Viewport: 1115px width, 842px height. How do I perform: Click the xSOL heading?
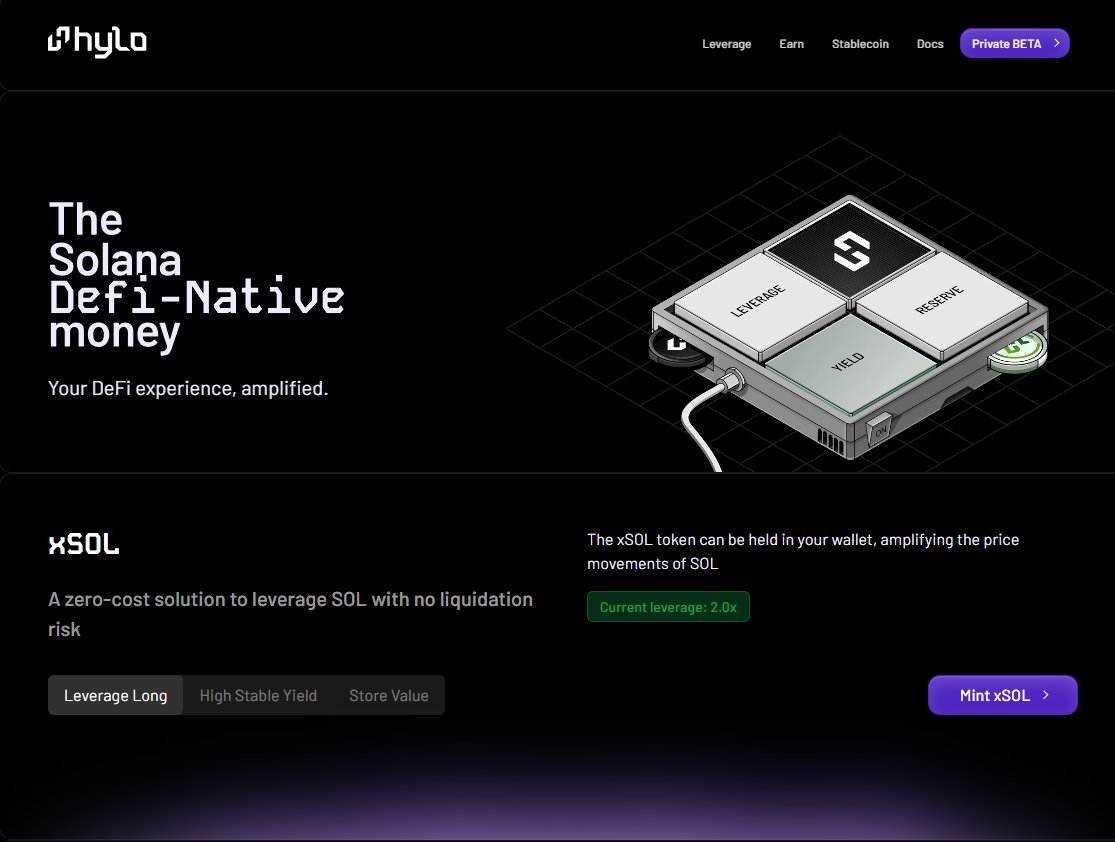pos(84,544)
